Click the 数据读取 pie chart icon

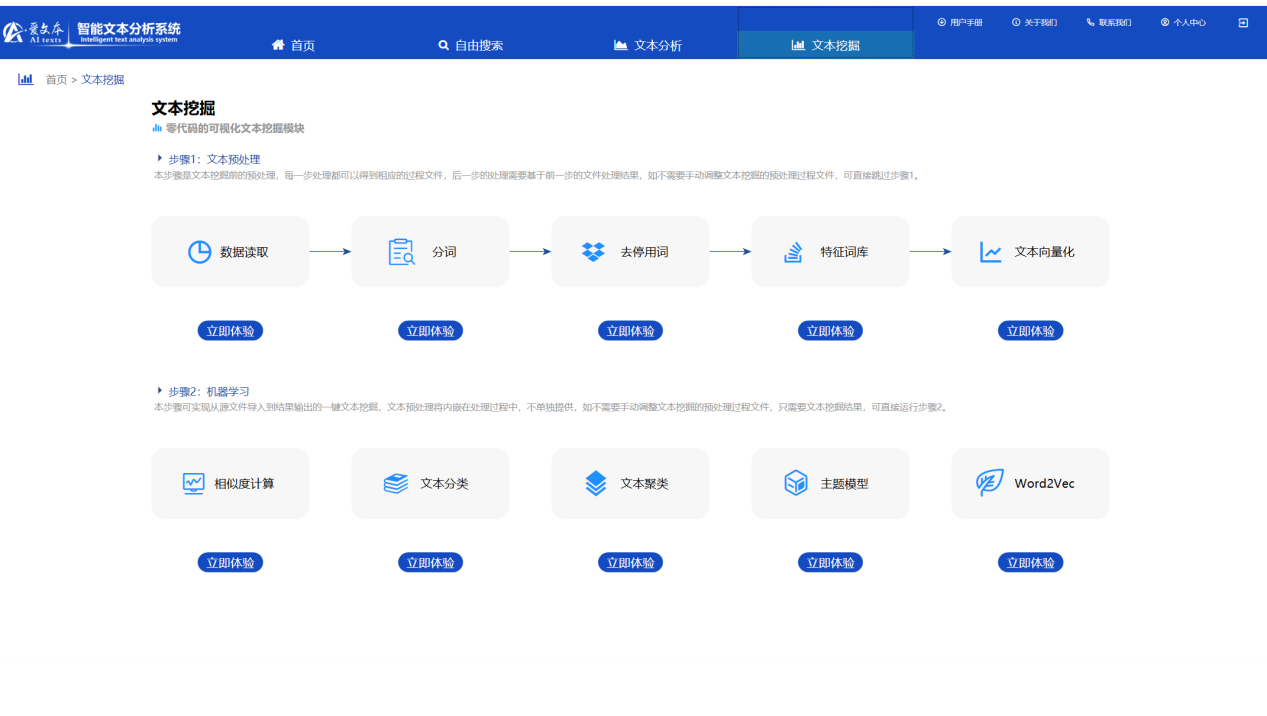tap(200, 252)
